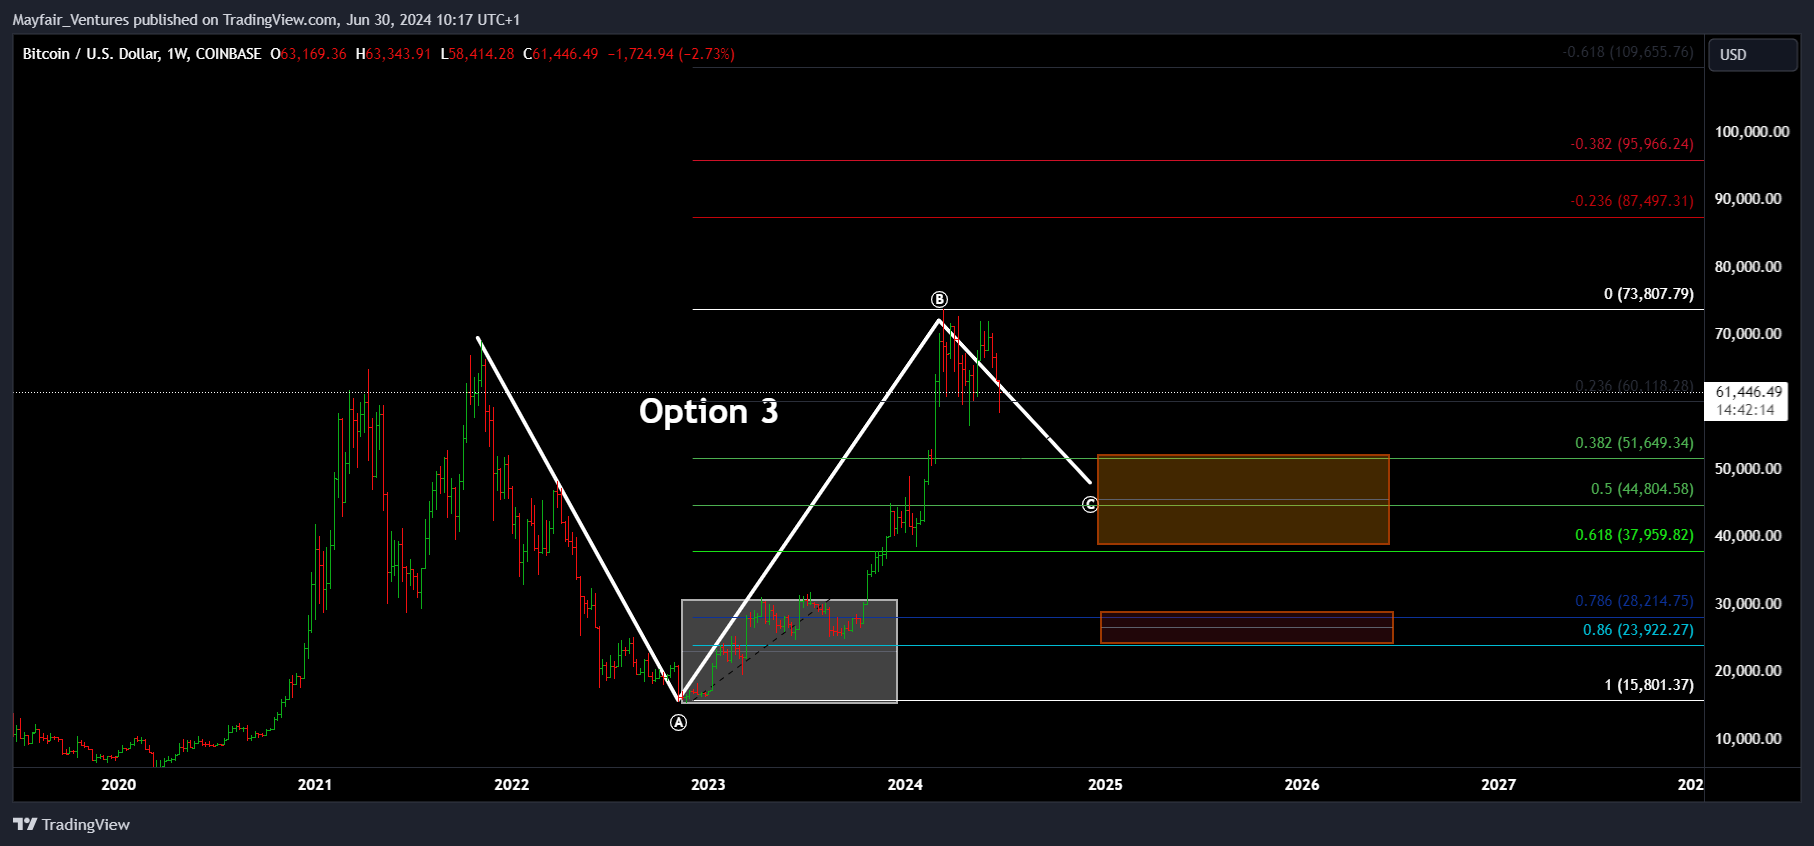1814x846 pixels.
Task: Click the 20,000.00 price axis label
Action: pos(1748,671)
